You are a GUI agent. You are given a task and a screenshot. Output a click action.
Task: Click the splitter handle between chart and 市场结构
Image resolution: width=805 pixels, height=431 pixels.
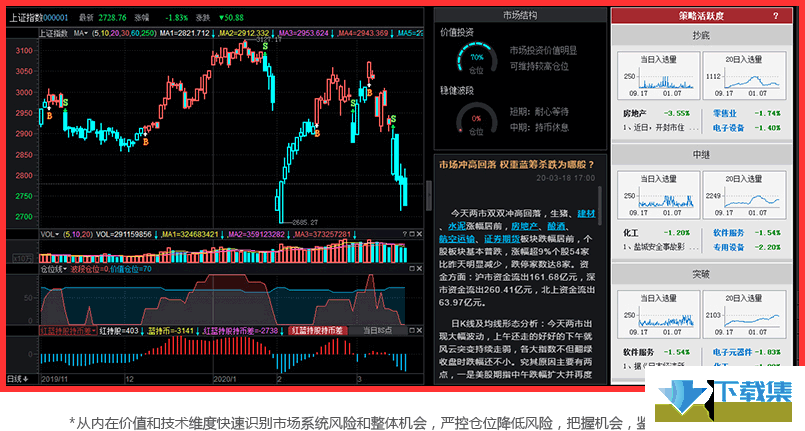(429, 195)
